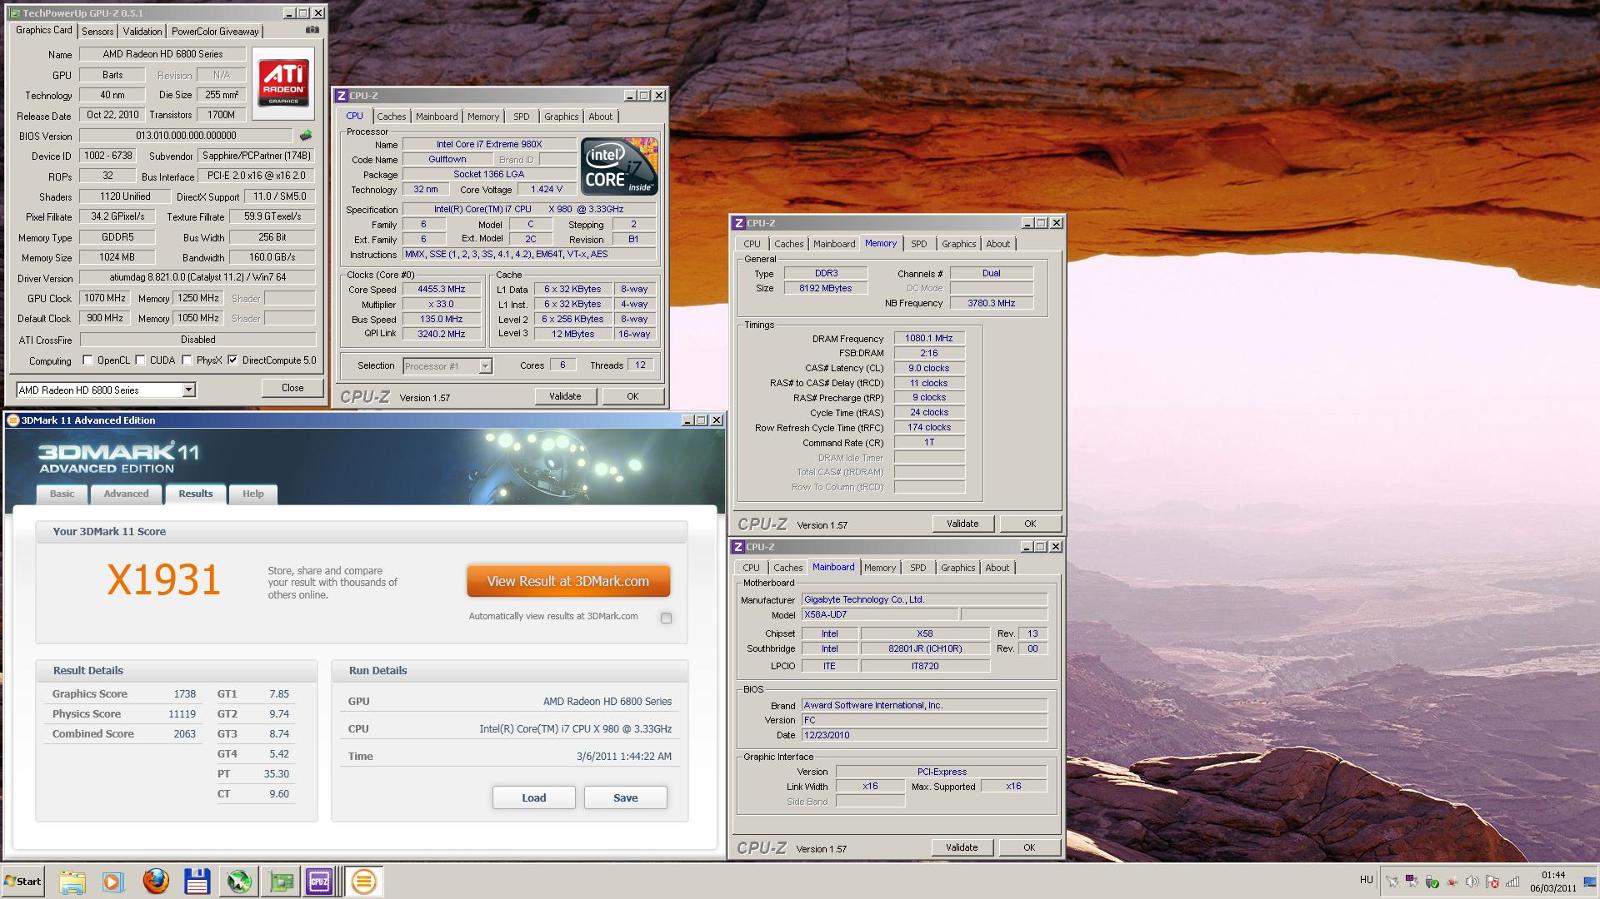The image size is (1600, 899).
Task: Open the Help tab in 3DMark 11
Action: click(x=253, y=493)
